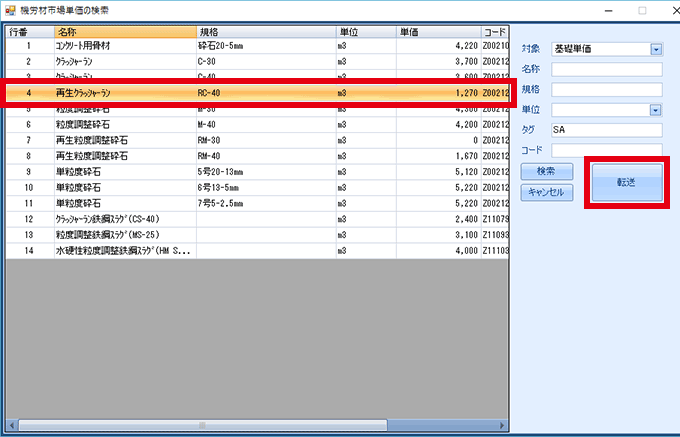Click the 規格 column header

pyautogui.click(x=265, y=31)
